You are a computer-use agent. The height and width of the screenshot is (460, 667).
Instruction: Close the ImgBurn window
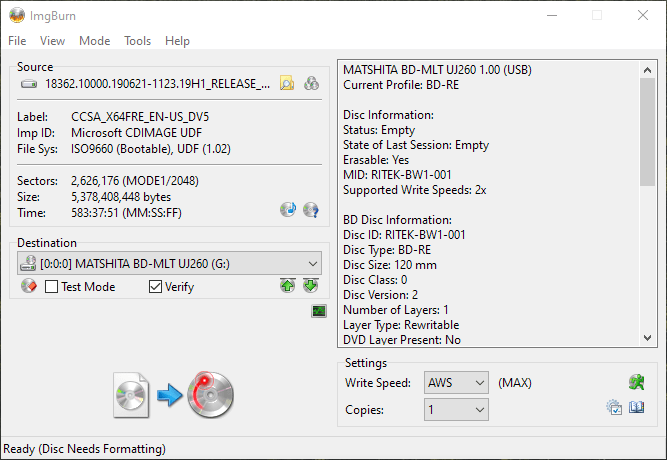click(643, 15)
